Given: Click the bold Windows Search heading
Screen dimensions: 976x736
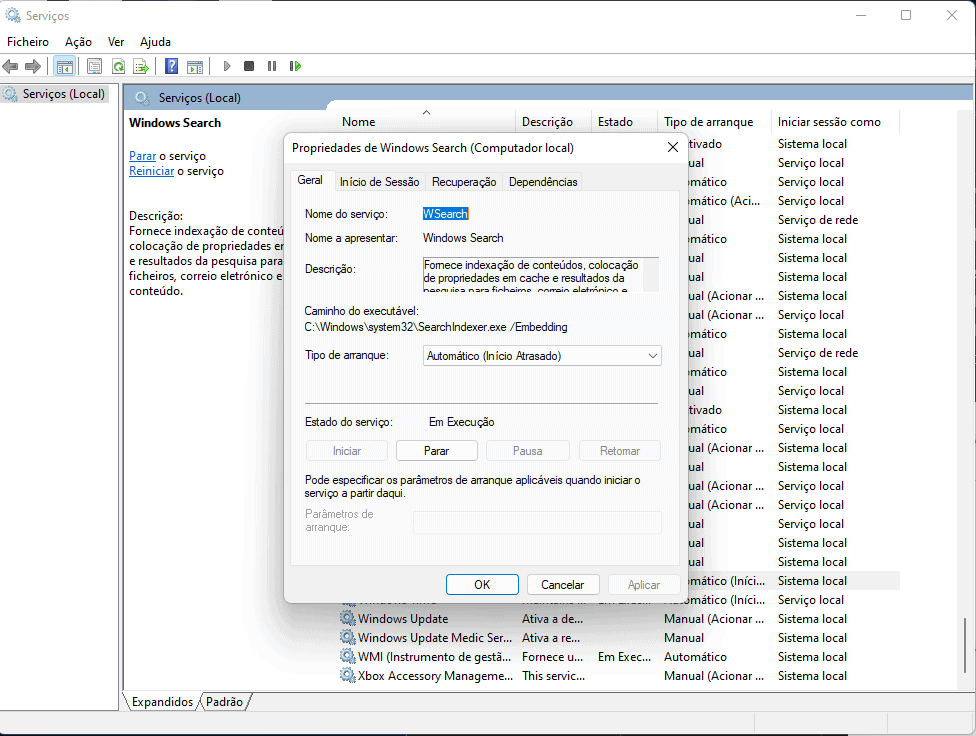Looking at the screenshot, I should [175, 123].
